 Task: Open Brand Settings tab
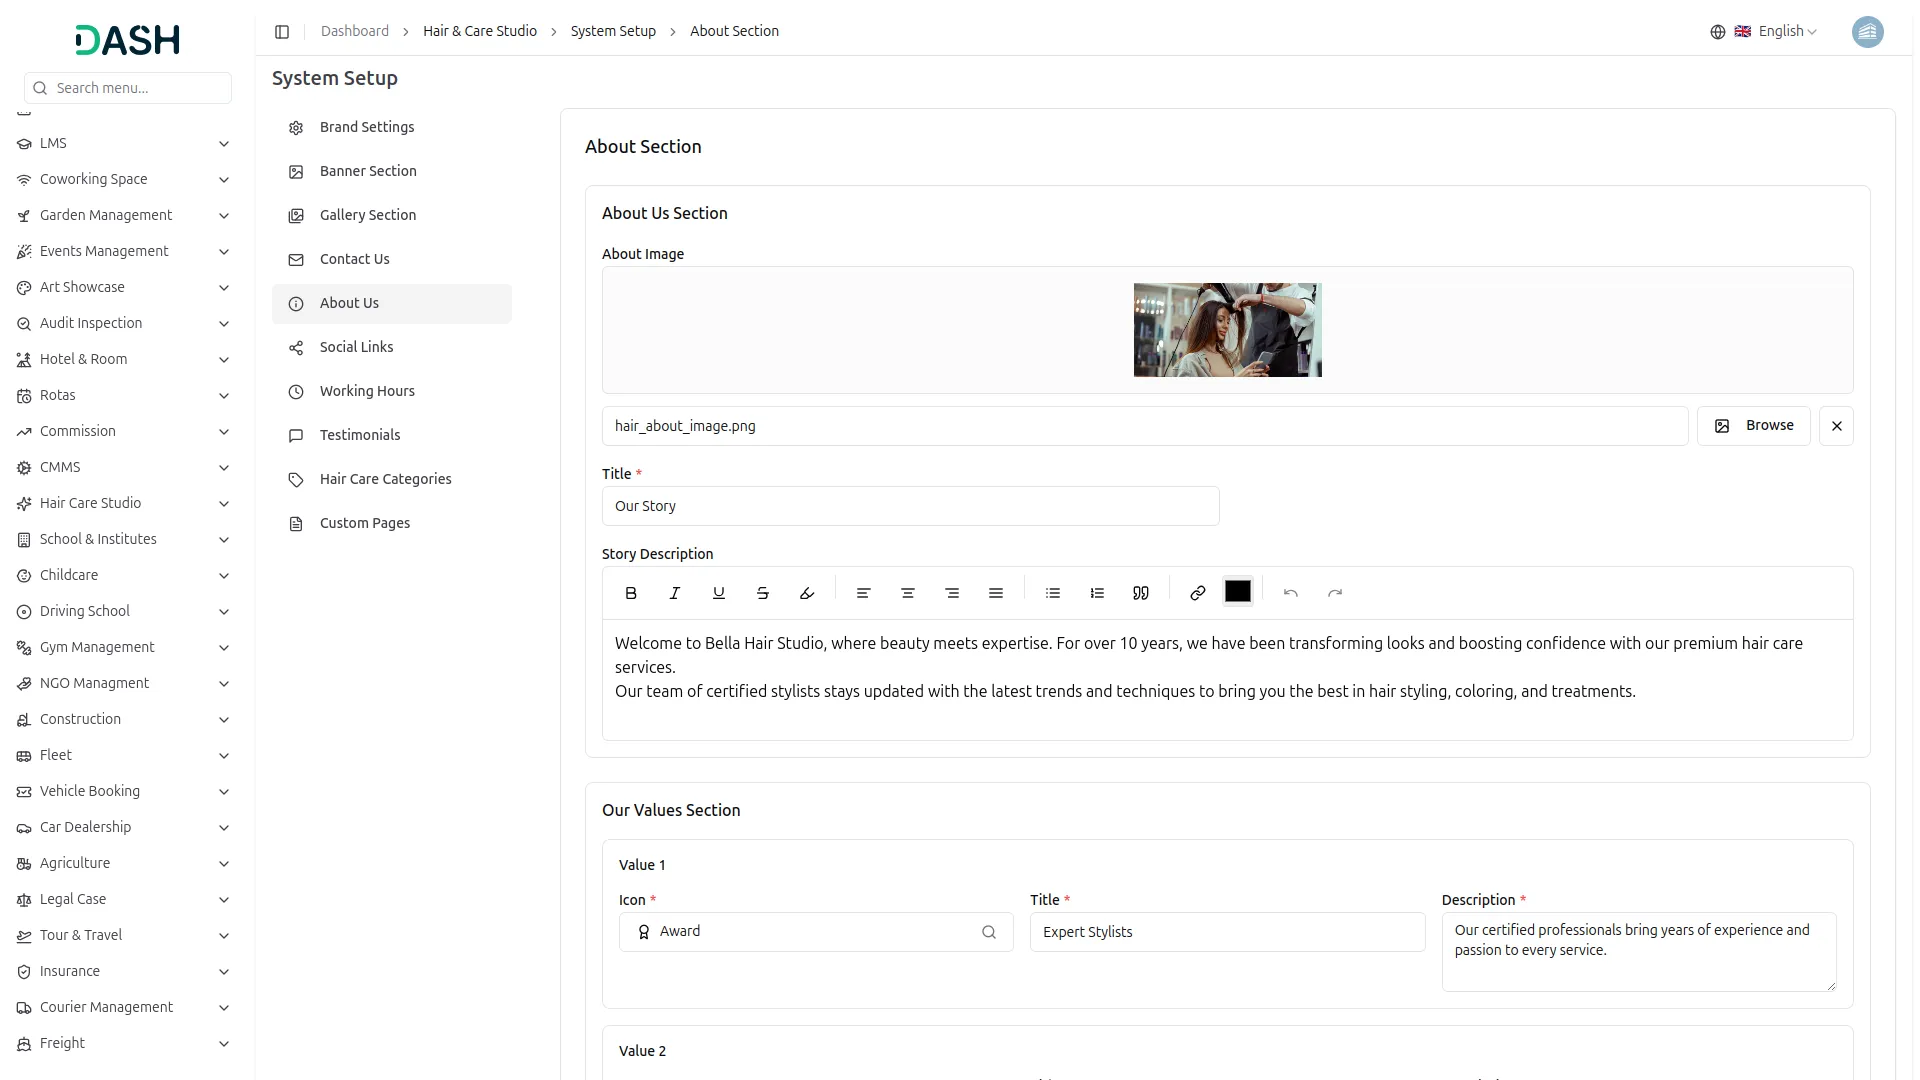pyautogui.click(x=392, y=128)
